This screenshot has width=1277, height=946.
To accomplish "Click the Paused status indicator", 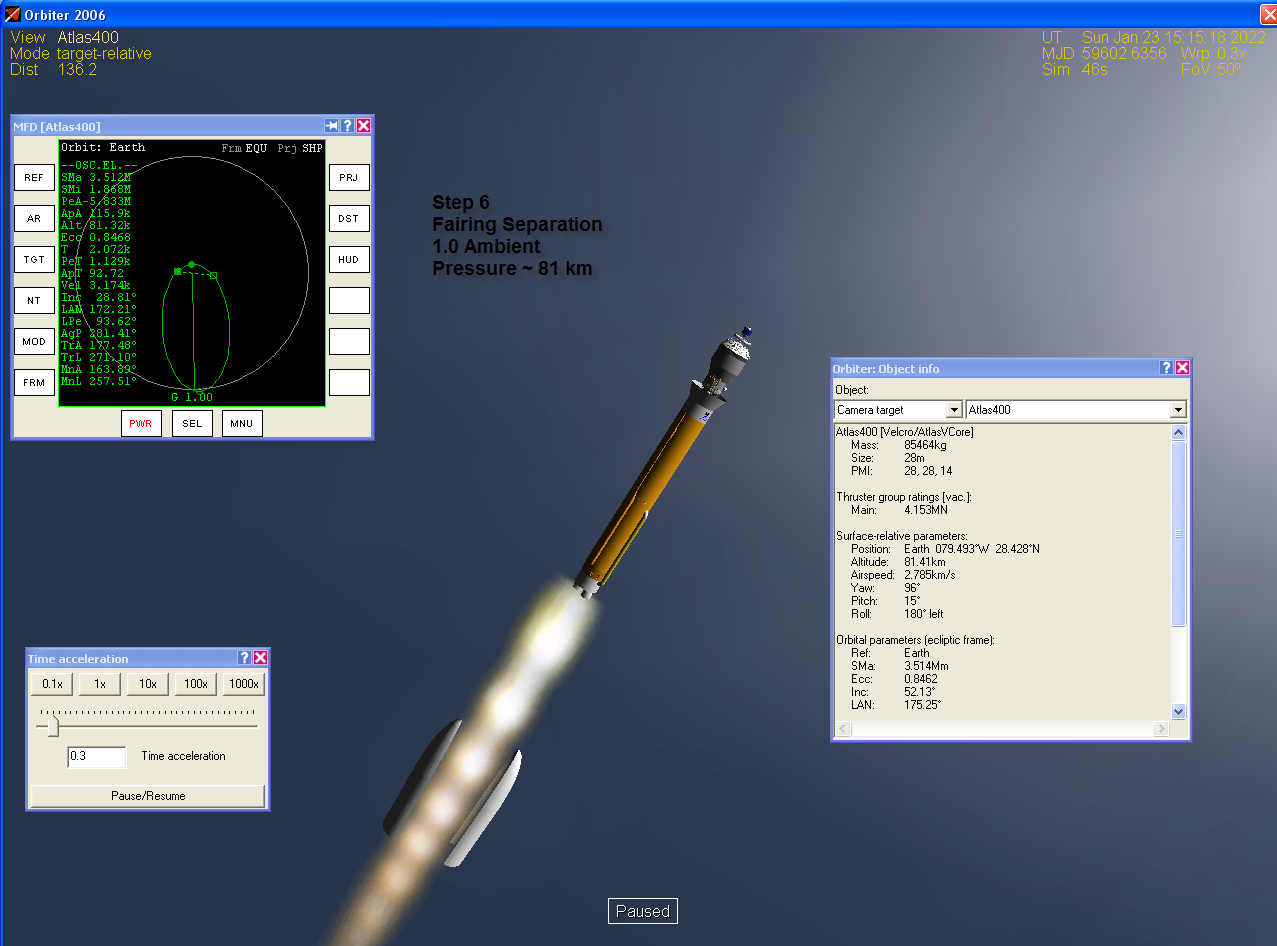I will pyautogui.click(x=643, y=911).
